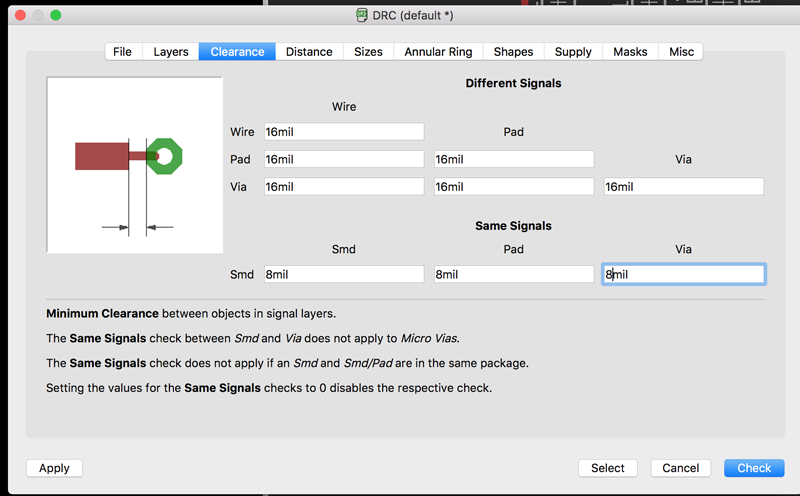The image size is (800, 496).
Task: Select the Misc tab
Action: coord(681,52)
